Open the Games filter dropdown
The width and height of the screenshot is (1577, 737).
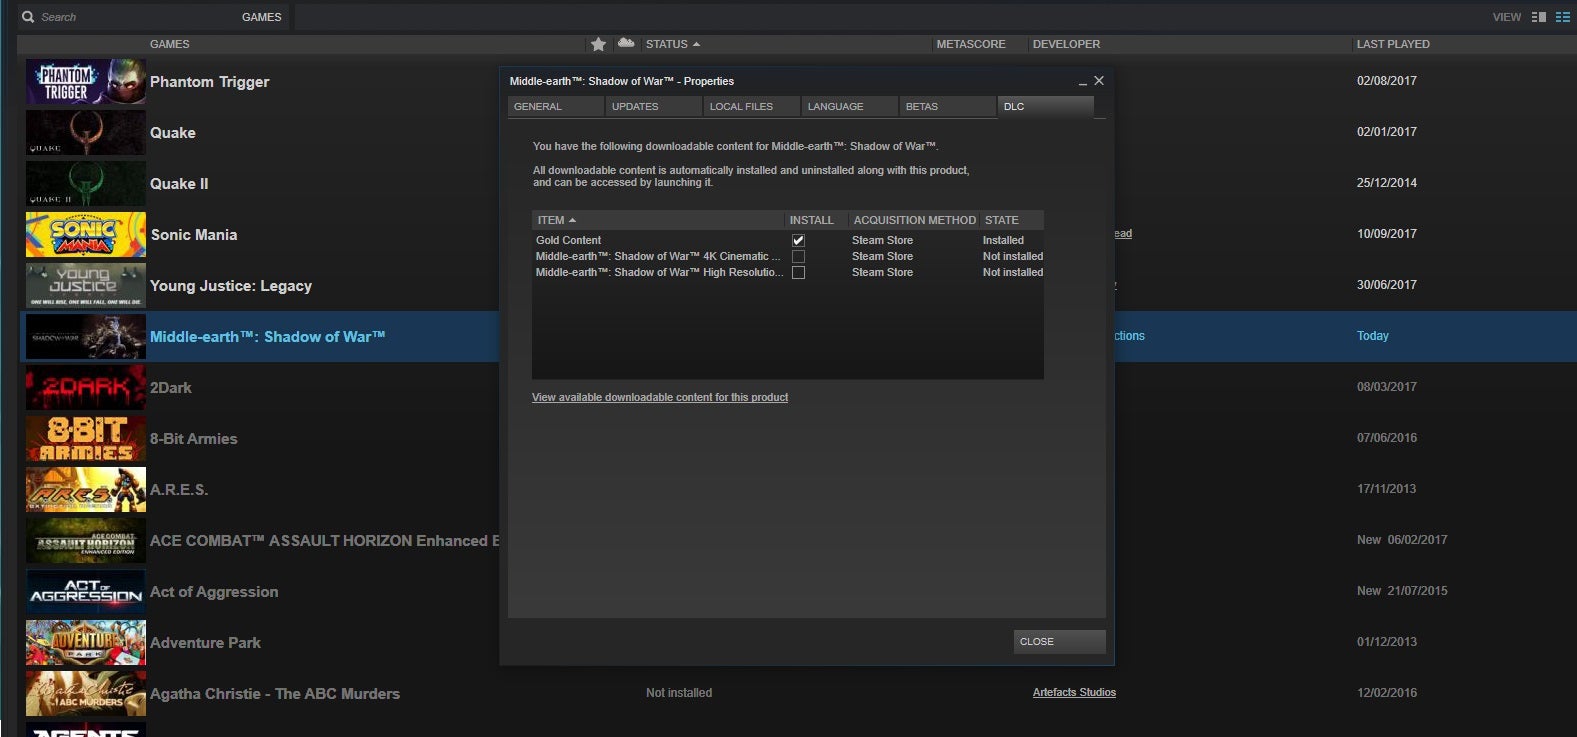261,17
